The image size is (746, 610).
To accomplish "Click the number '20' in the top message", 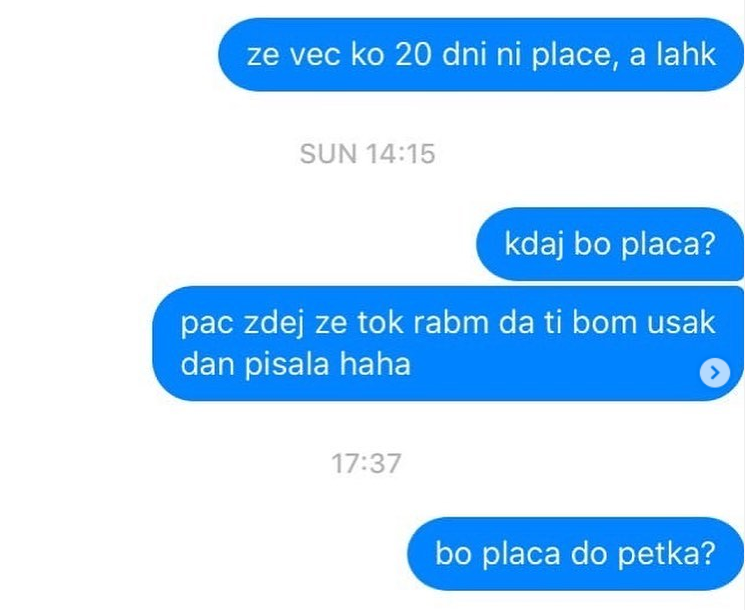I will pos(413,55).
